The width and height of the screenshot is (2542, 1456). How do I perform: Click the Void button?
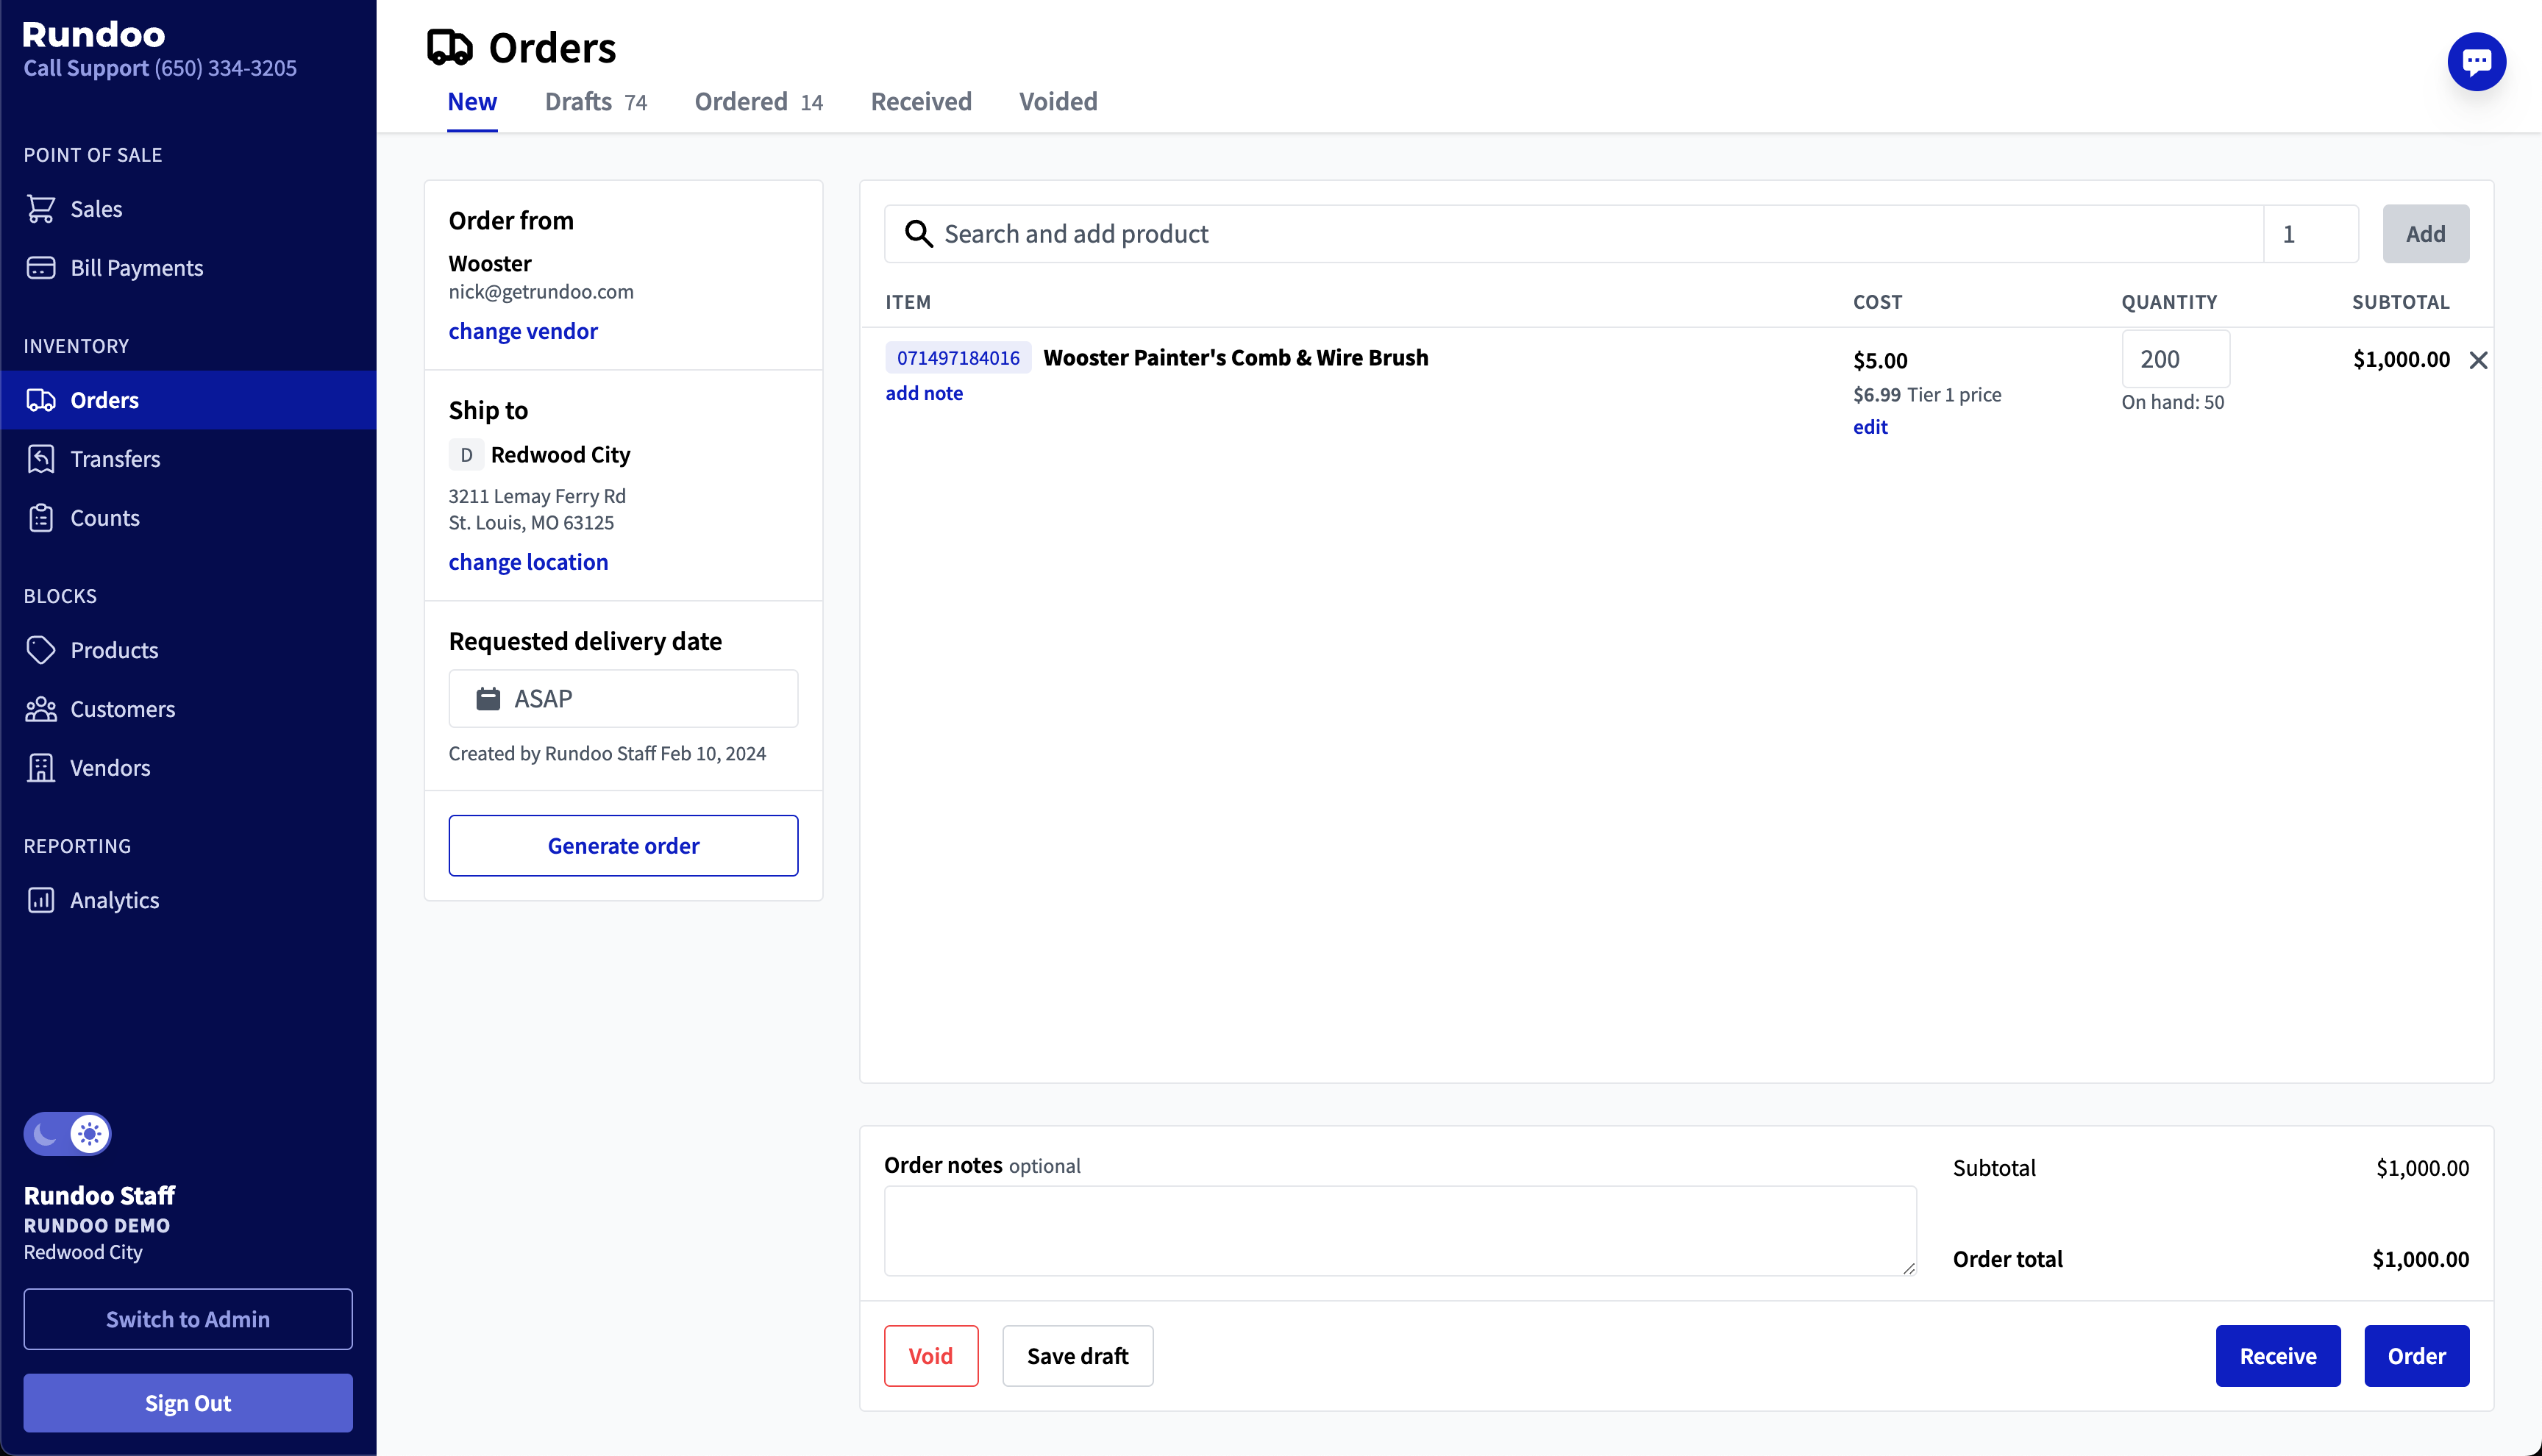click(931, 1356)
